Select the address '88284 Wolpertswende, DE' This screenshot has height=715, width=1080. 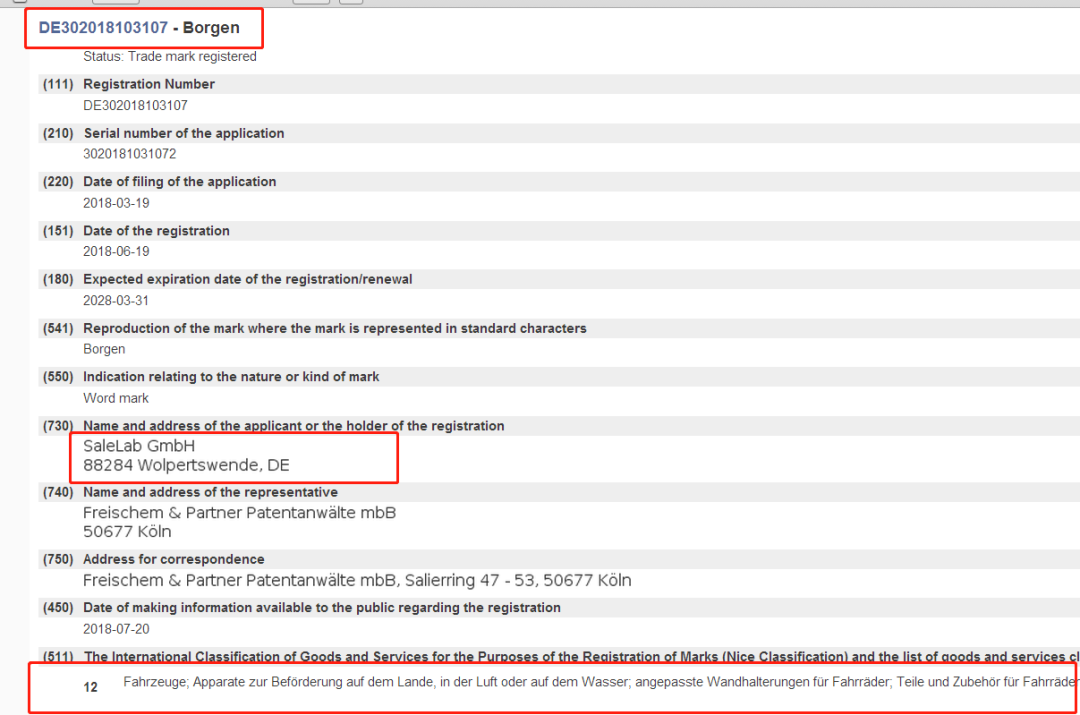(x=186, y=465)
